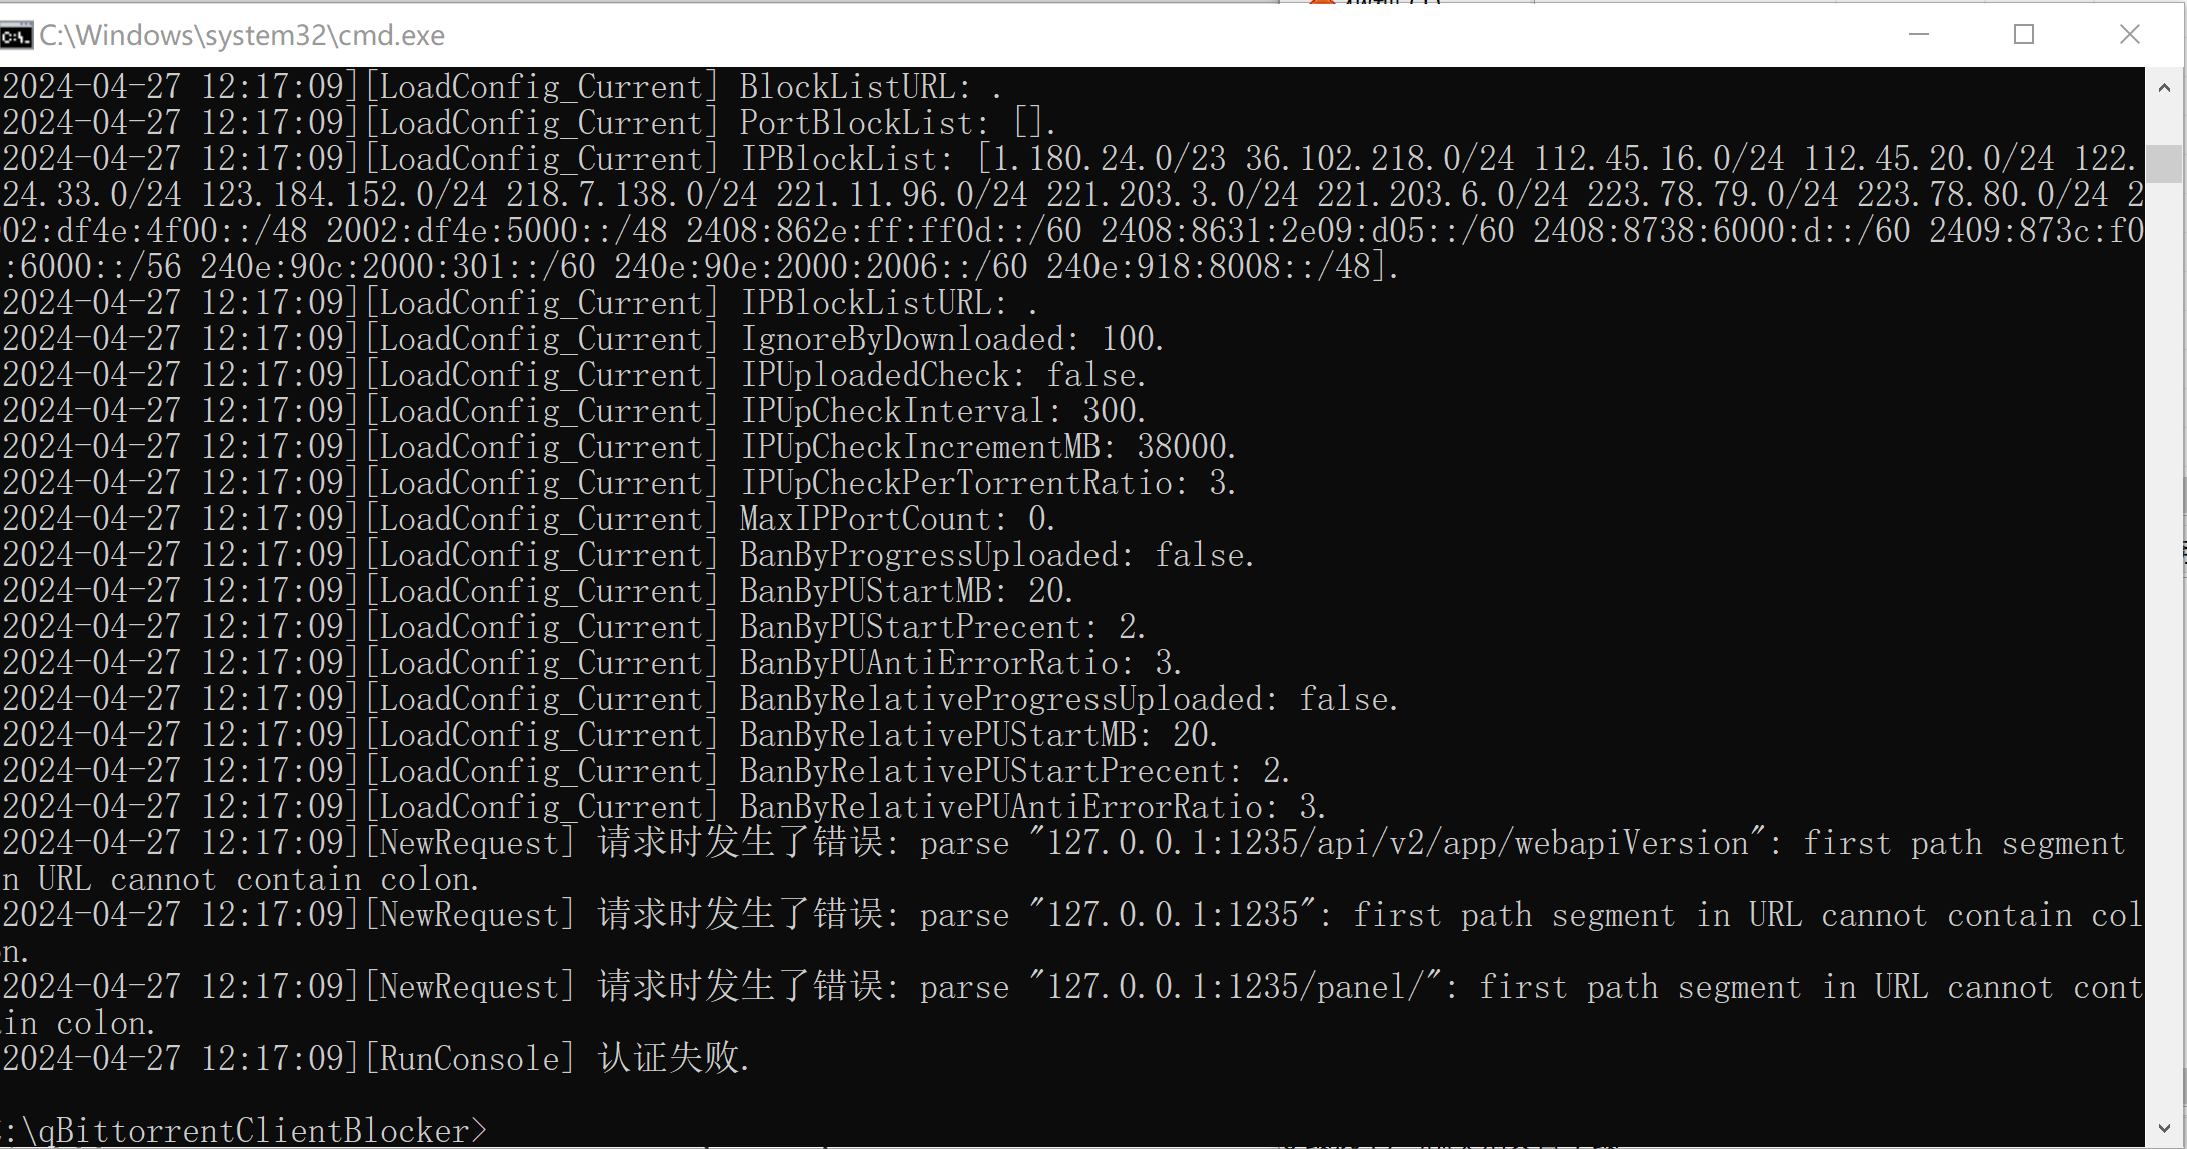Maximize the cmd.exe window
The height and width of the screenshot is (1149, 2187).
click(x=2024, y=35)
